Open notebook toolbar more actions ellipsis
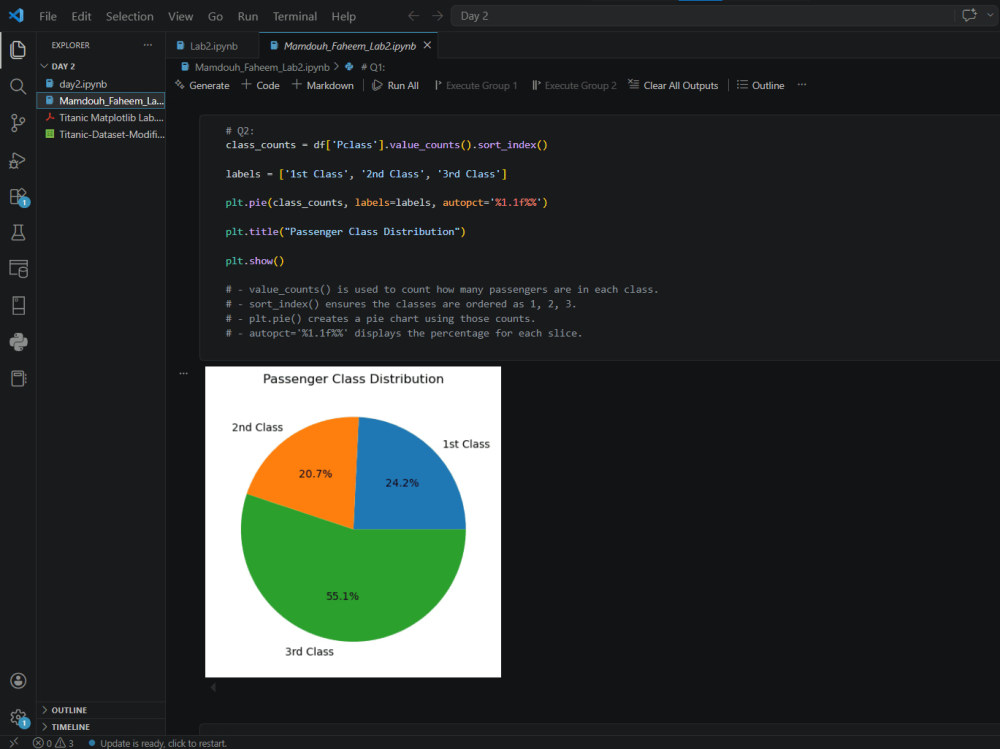Screen dimensions: 1000x749 tap(802, 85)
